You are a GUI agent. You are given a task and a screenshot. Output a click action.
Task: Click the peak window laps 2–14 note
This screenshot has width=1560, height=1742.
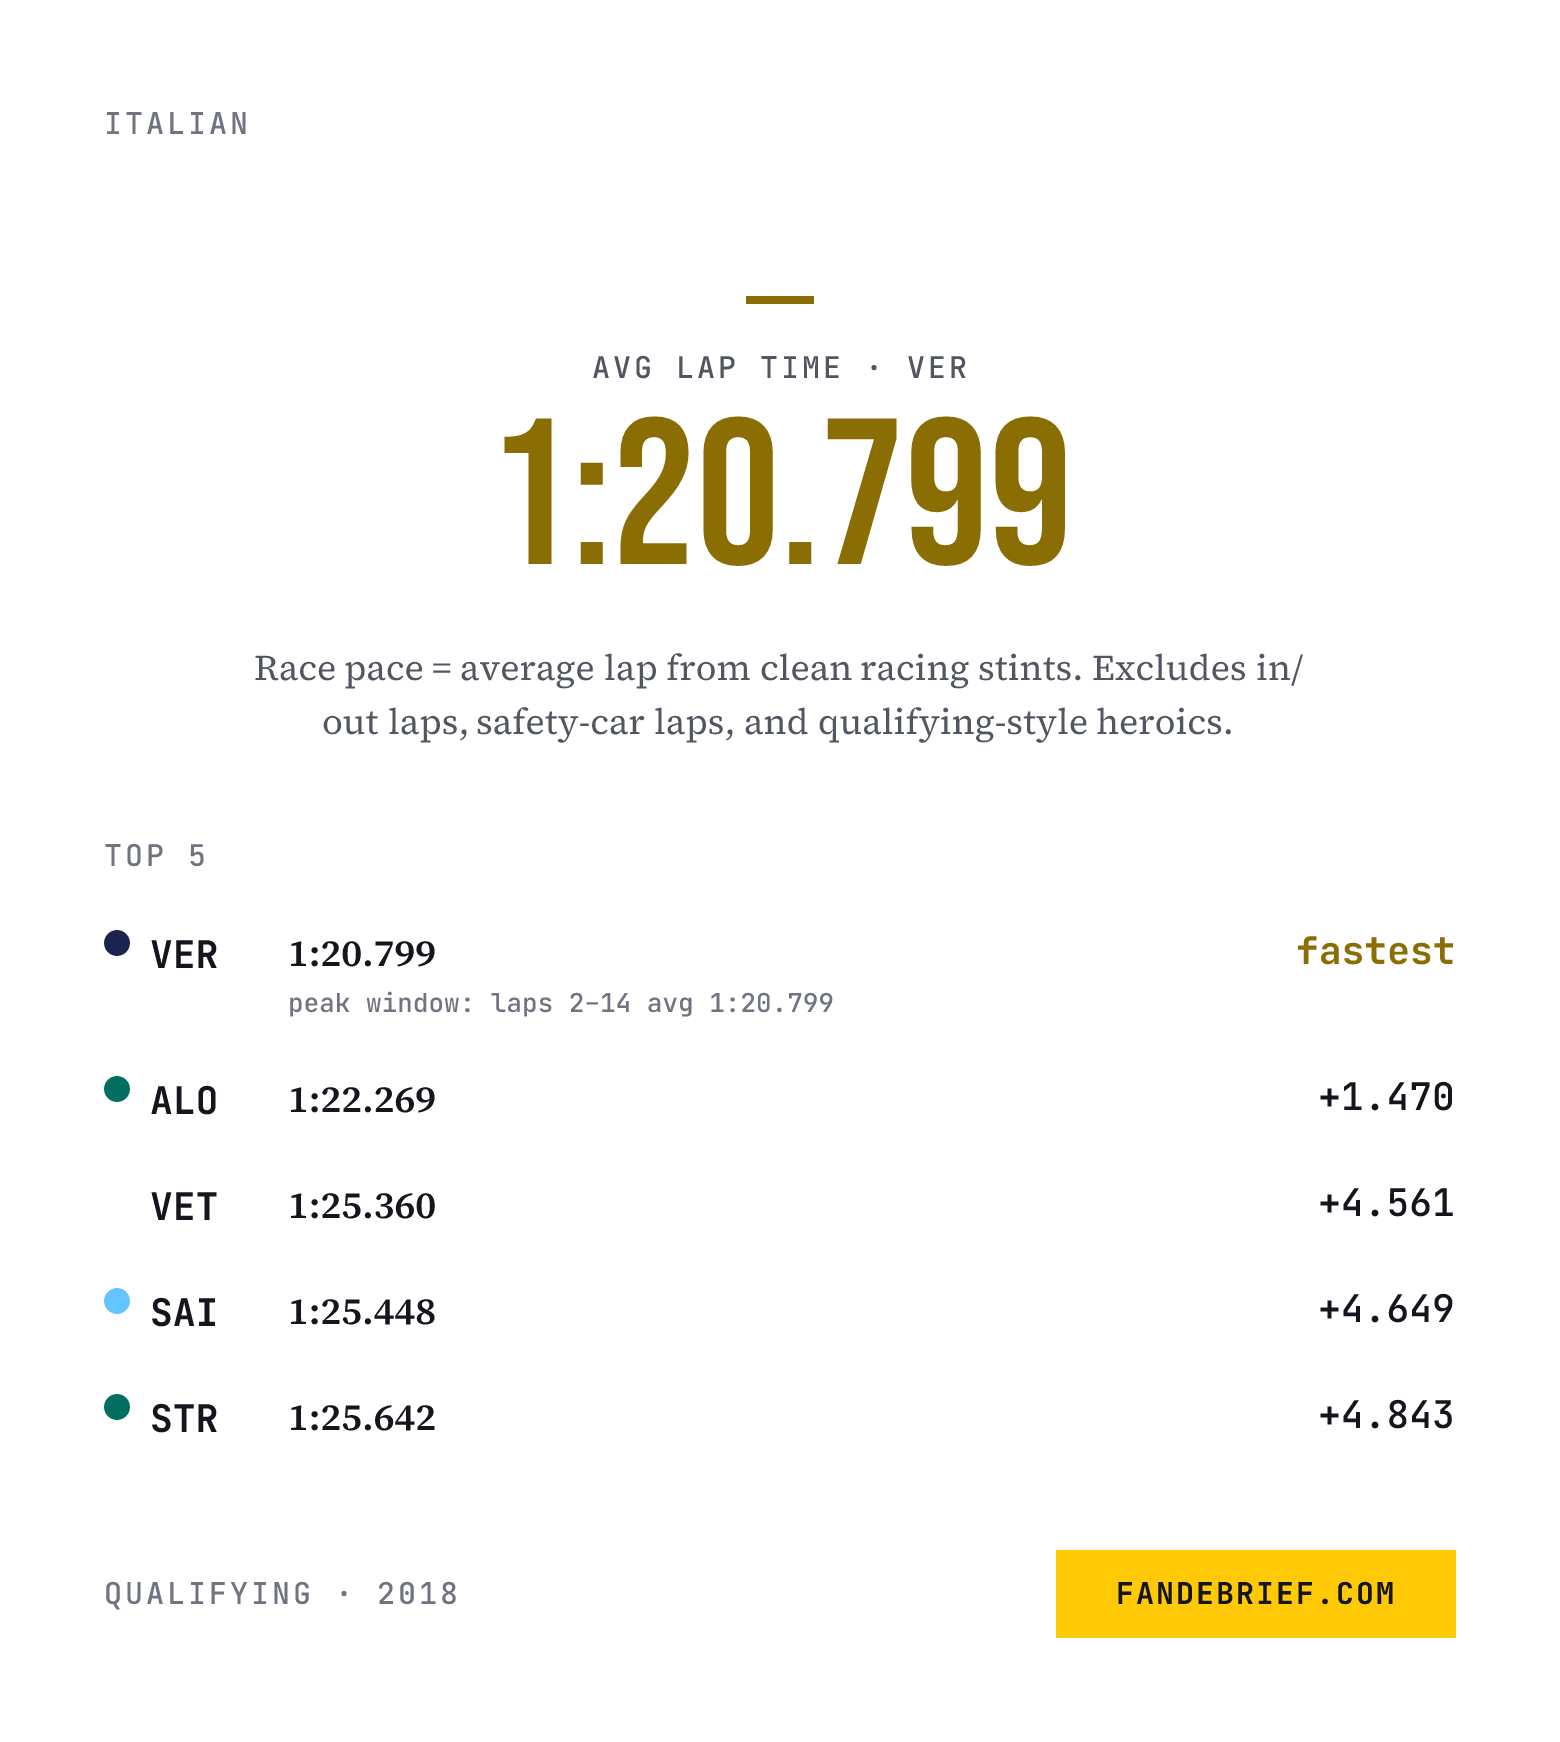561,1003
